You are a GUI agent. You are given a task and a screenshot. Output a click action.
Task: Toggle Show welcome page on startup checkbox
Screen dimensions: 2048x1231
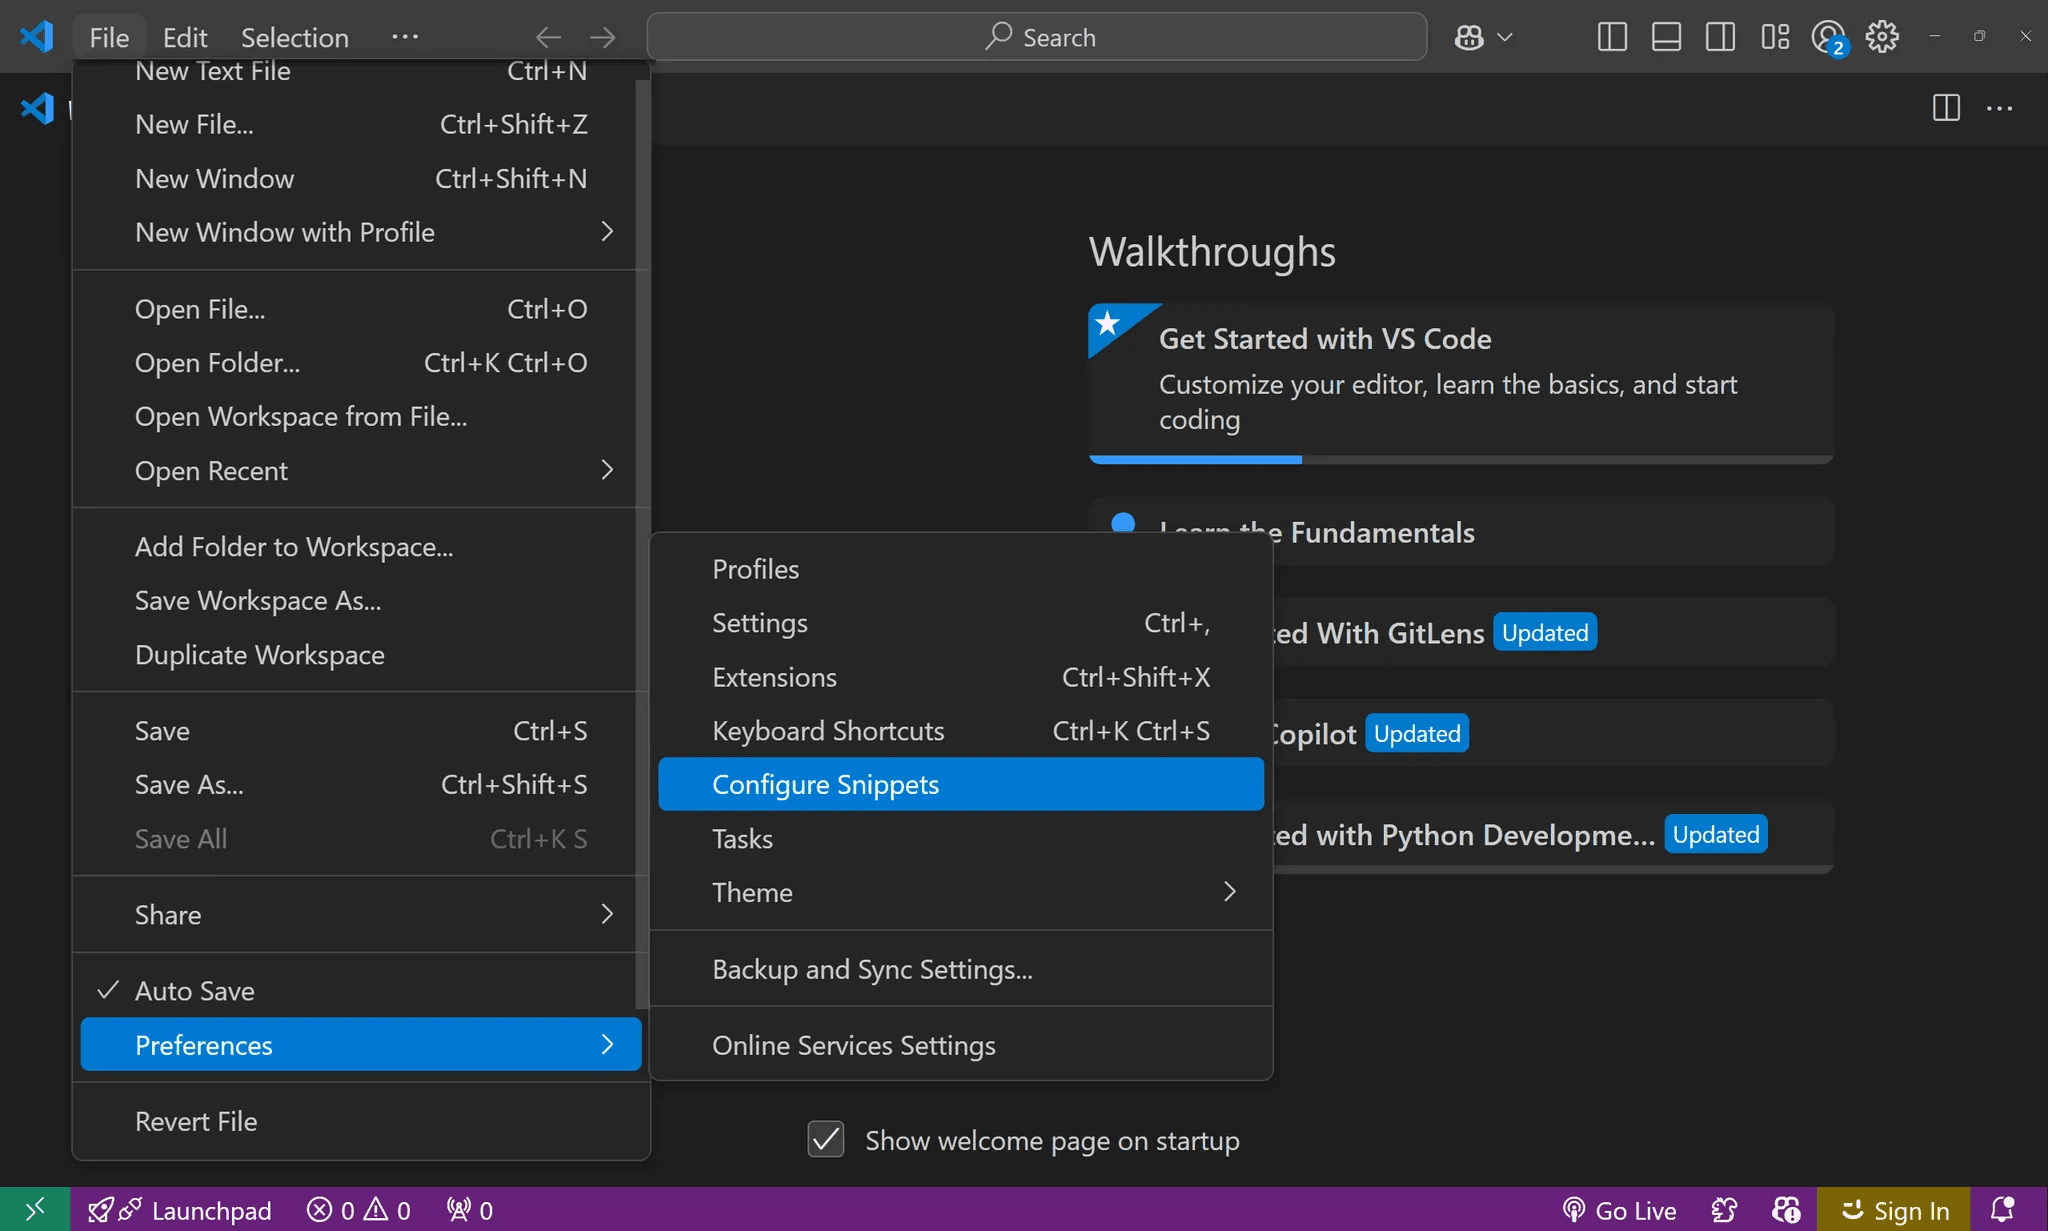(826, 1139)
